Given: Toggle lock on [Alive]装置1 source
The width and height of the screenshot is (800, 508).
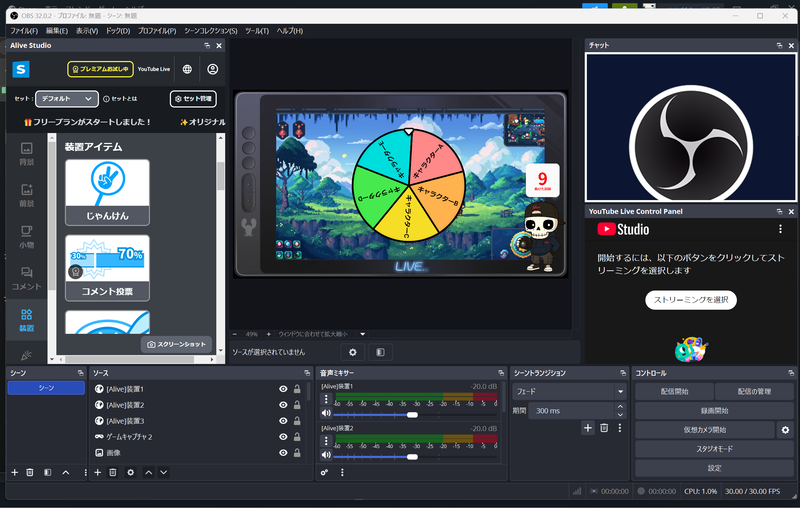Looking at the screenshot, I should (297, 389).
